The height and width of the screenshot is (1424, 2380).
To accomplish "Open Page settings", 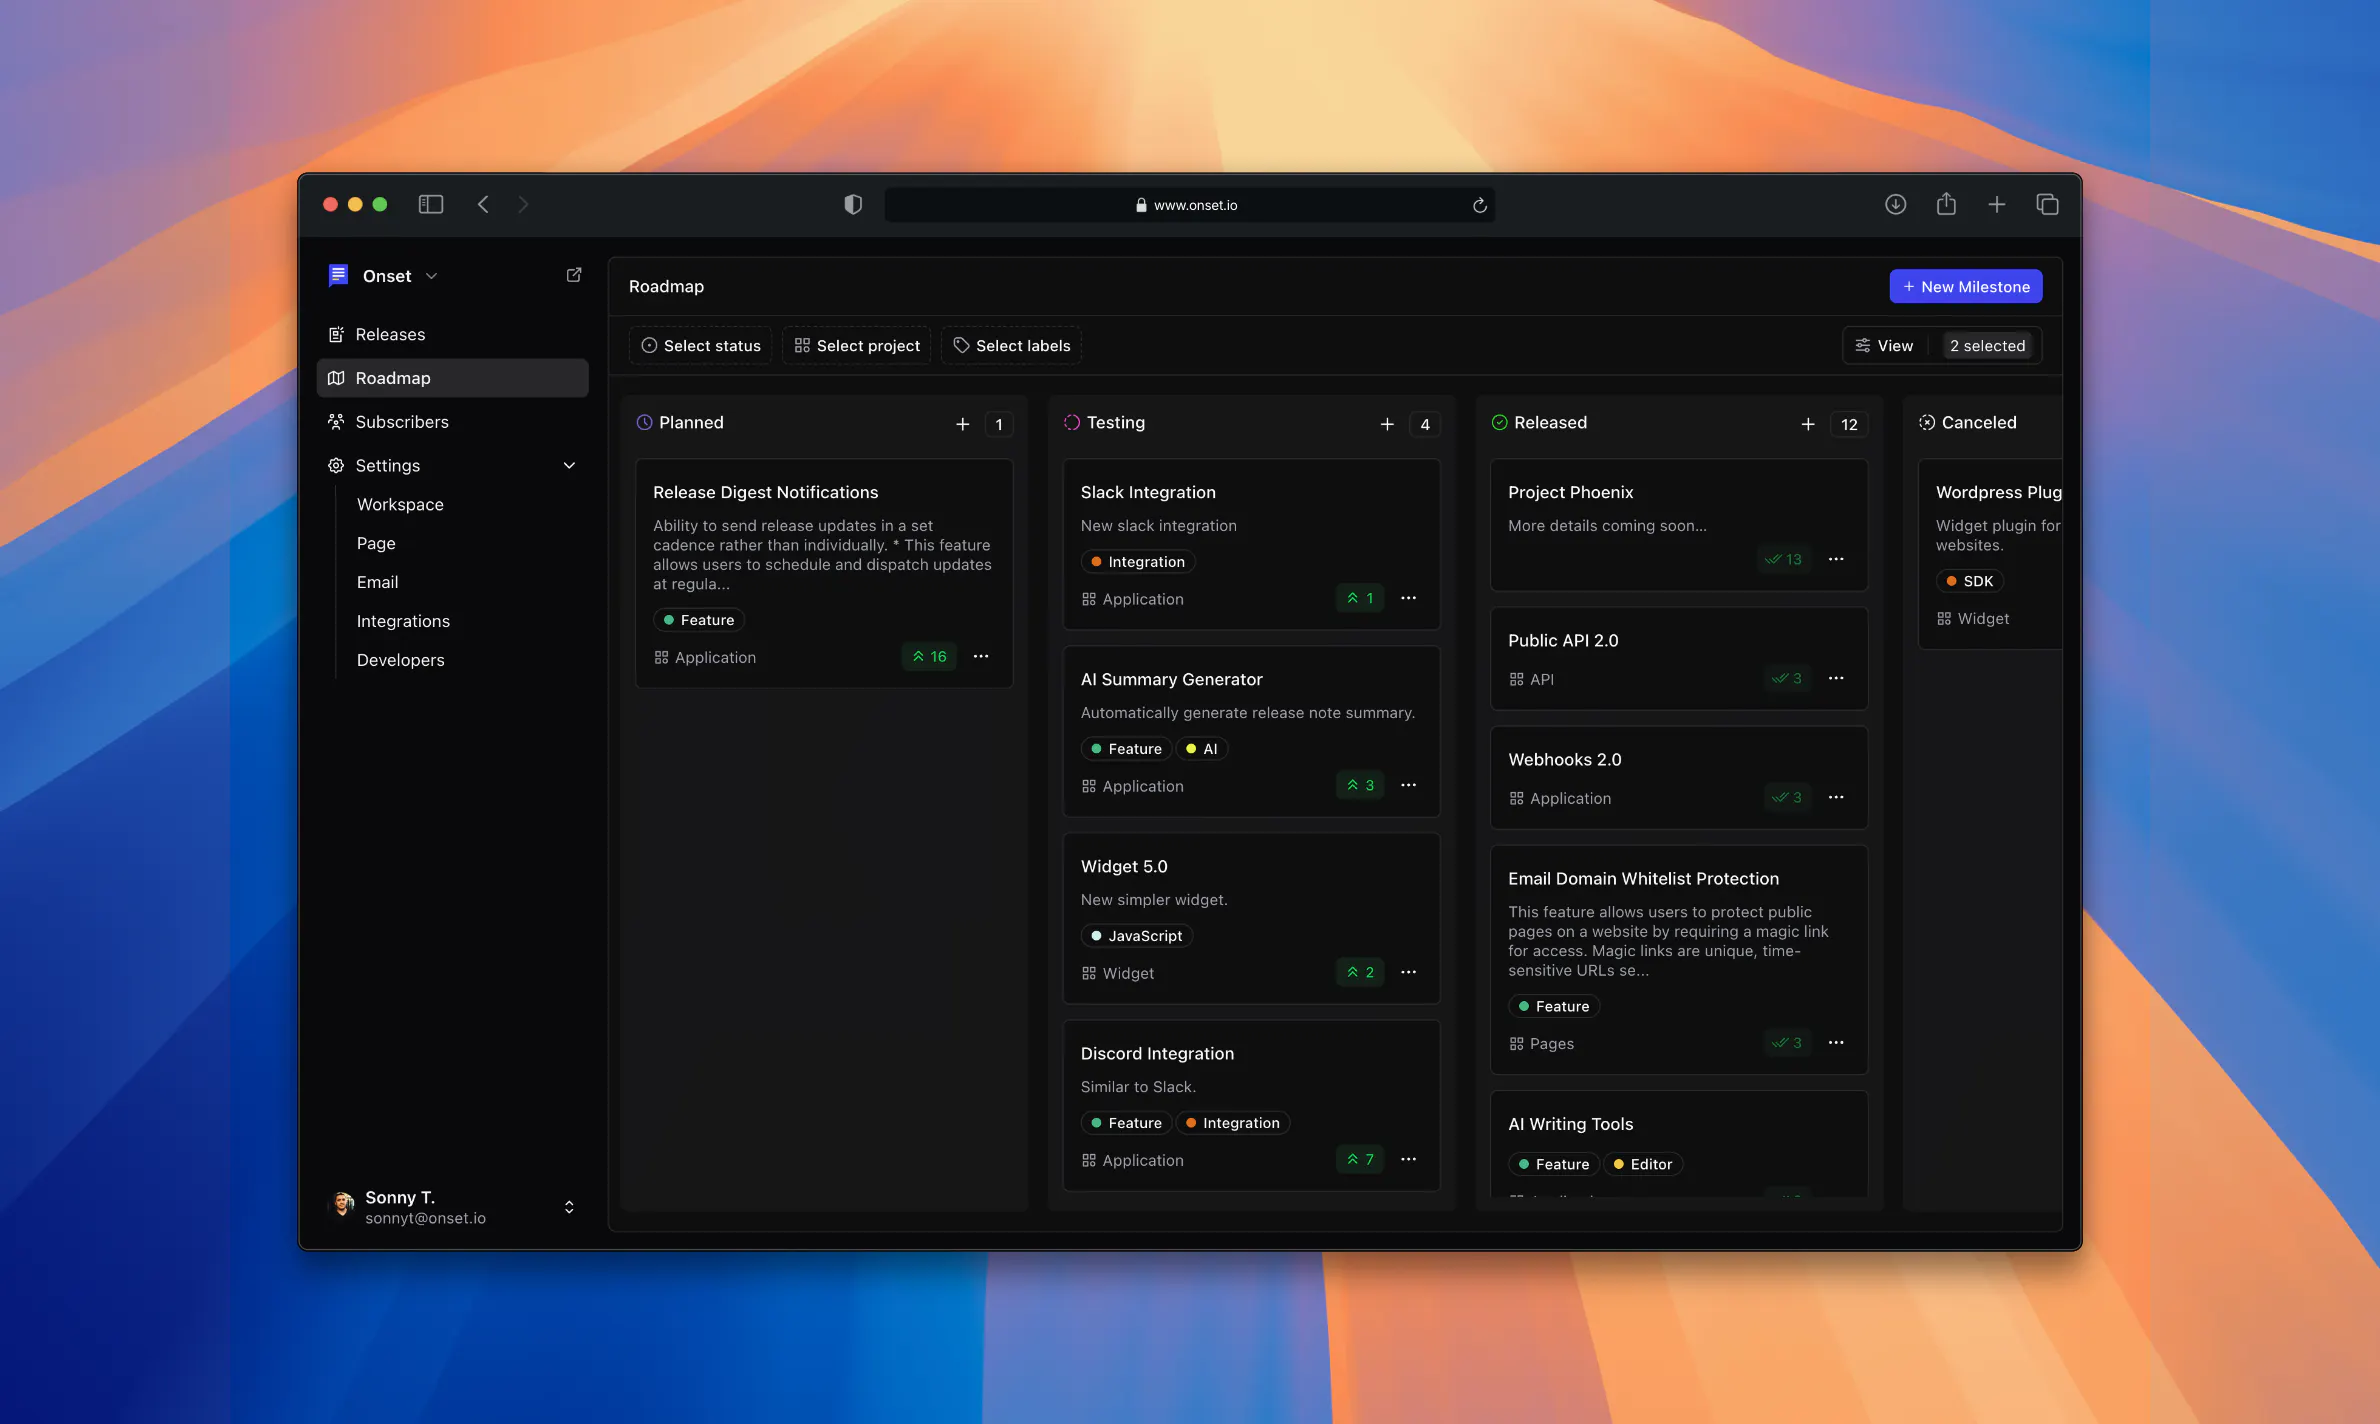I will [x=376, y=543].
